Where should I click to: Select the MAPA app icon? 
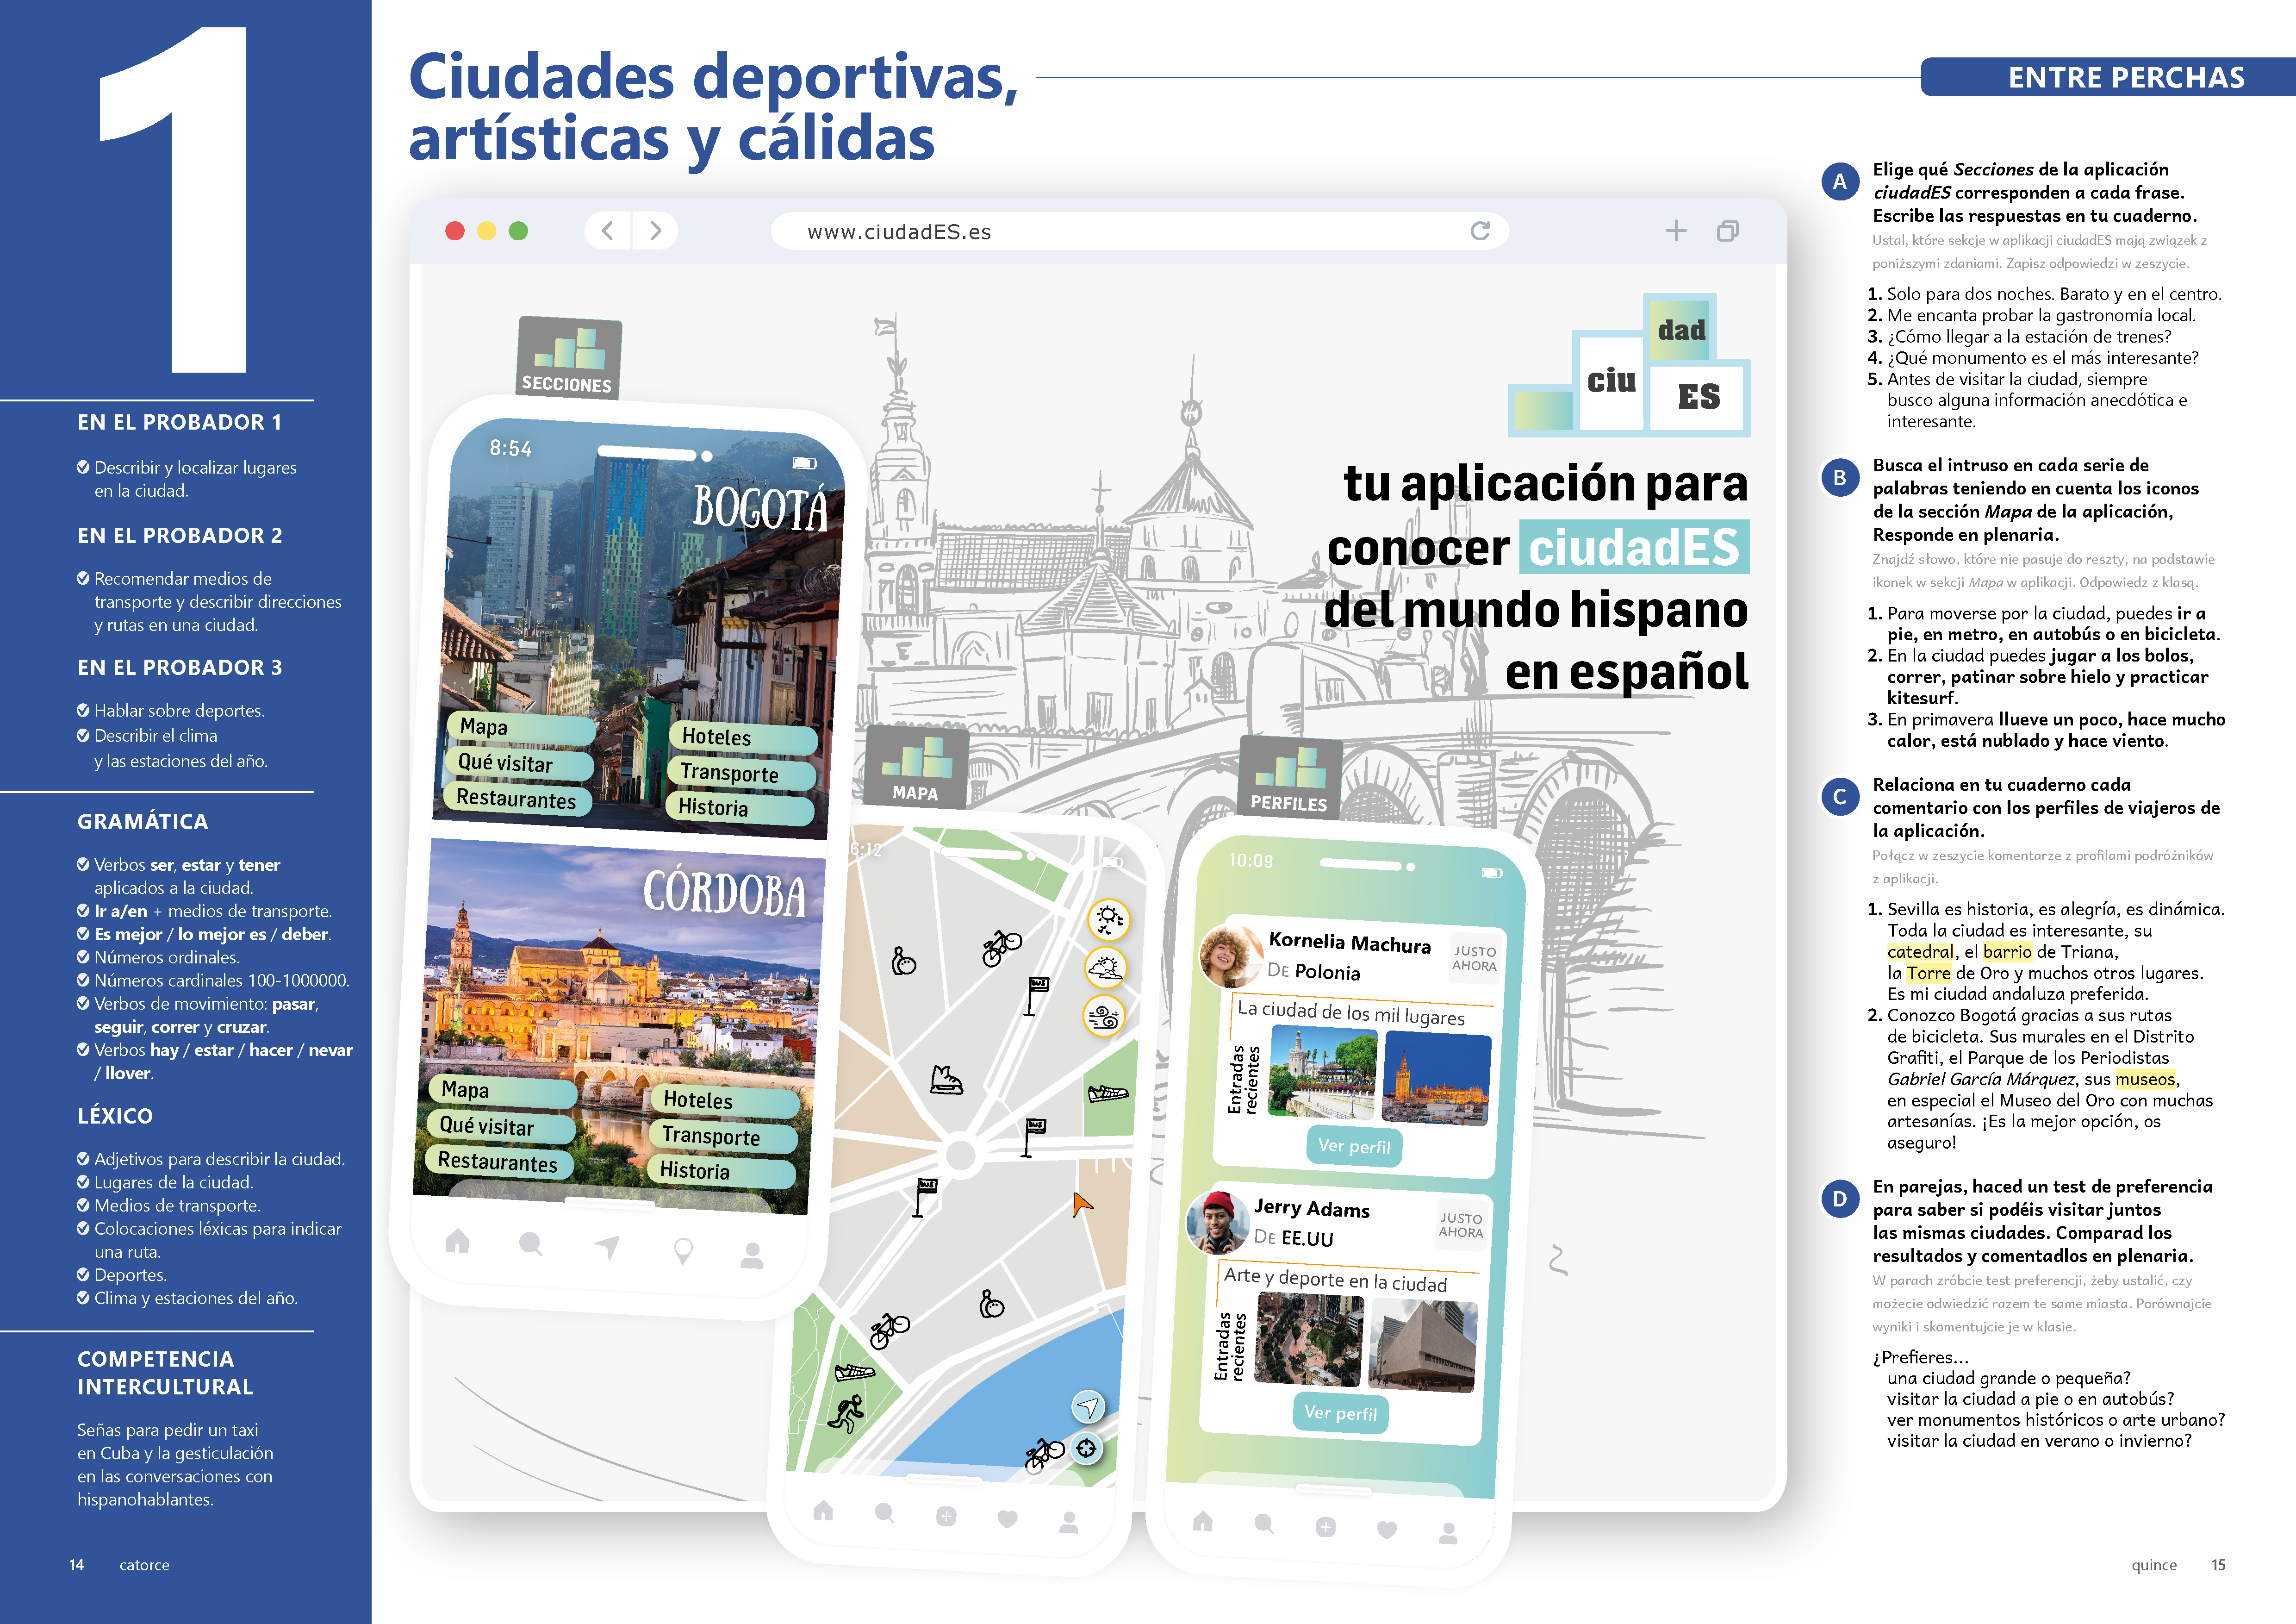916,767
